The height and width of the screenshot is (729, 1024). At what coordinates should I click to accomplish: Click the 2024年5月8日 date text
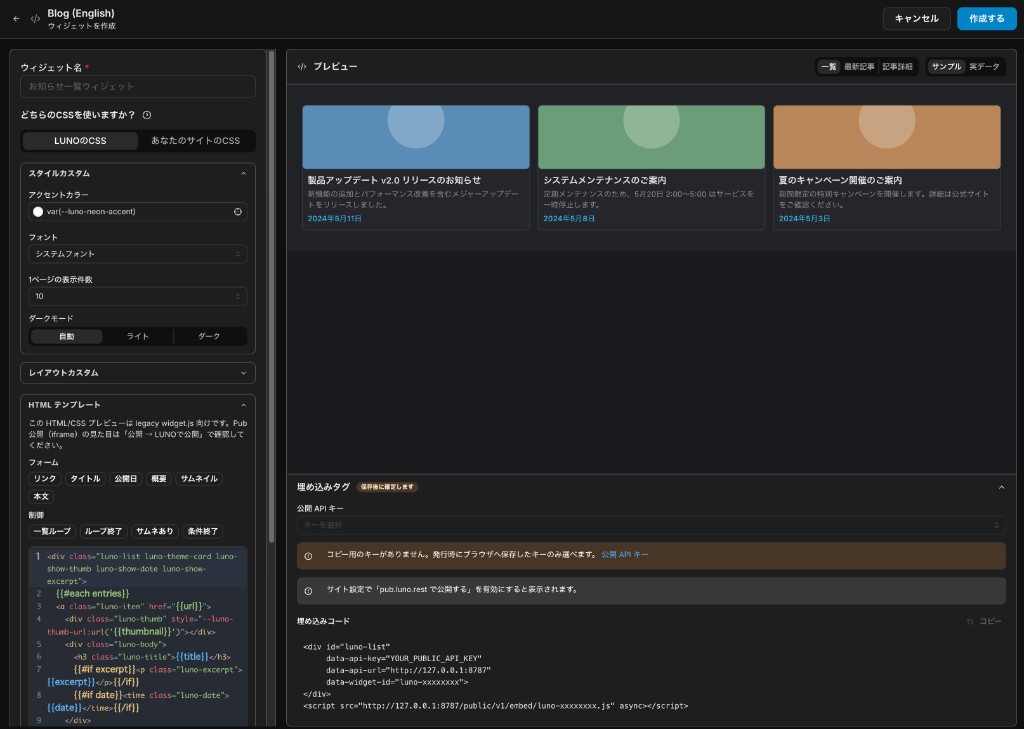pos(569,219)
